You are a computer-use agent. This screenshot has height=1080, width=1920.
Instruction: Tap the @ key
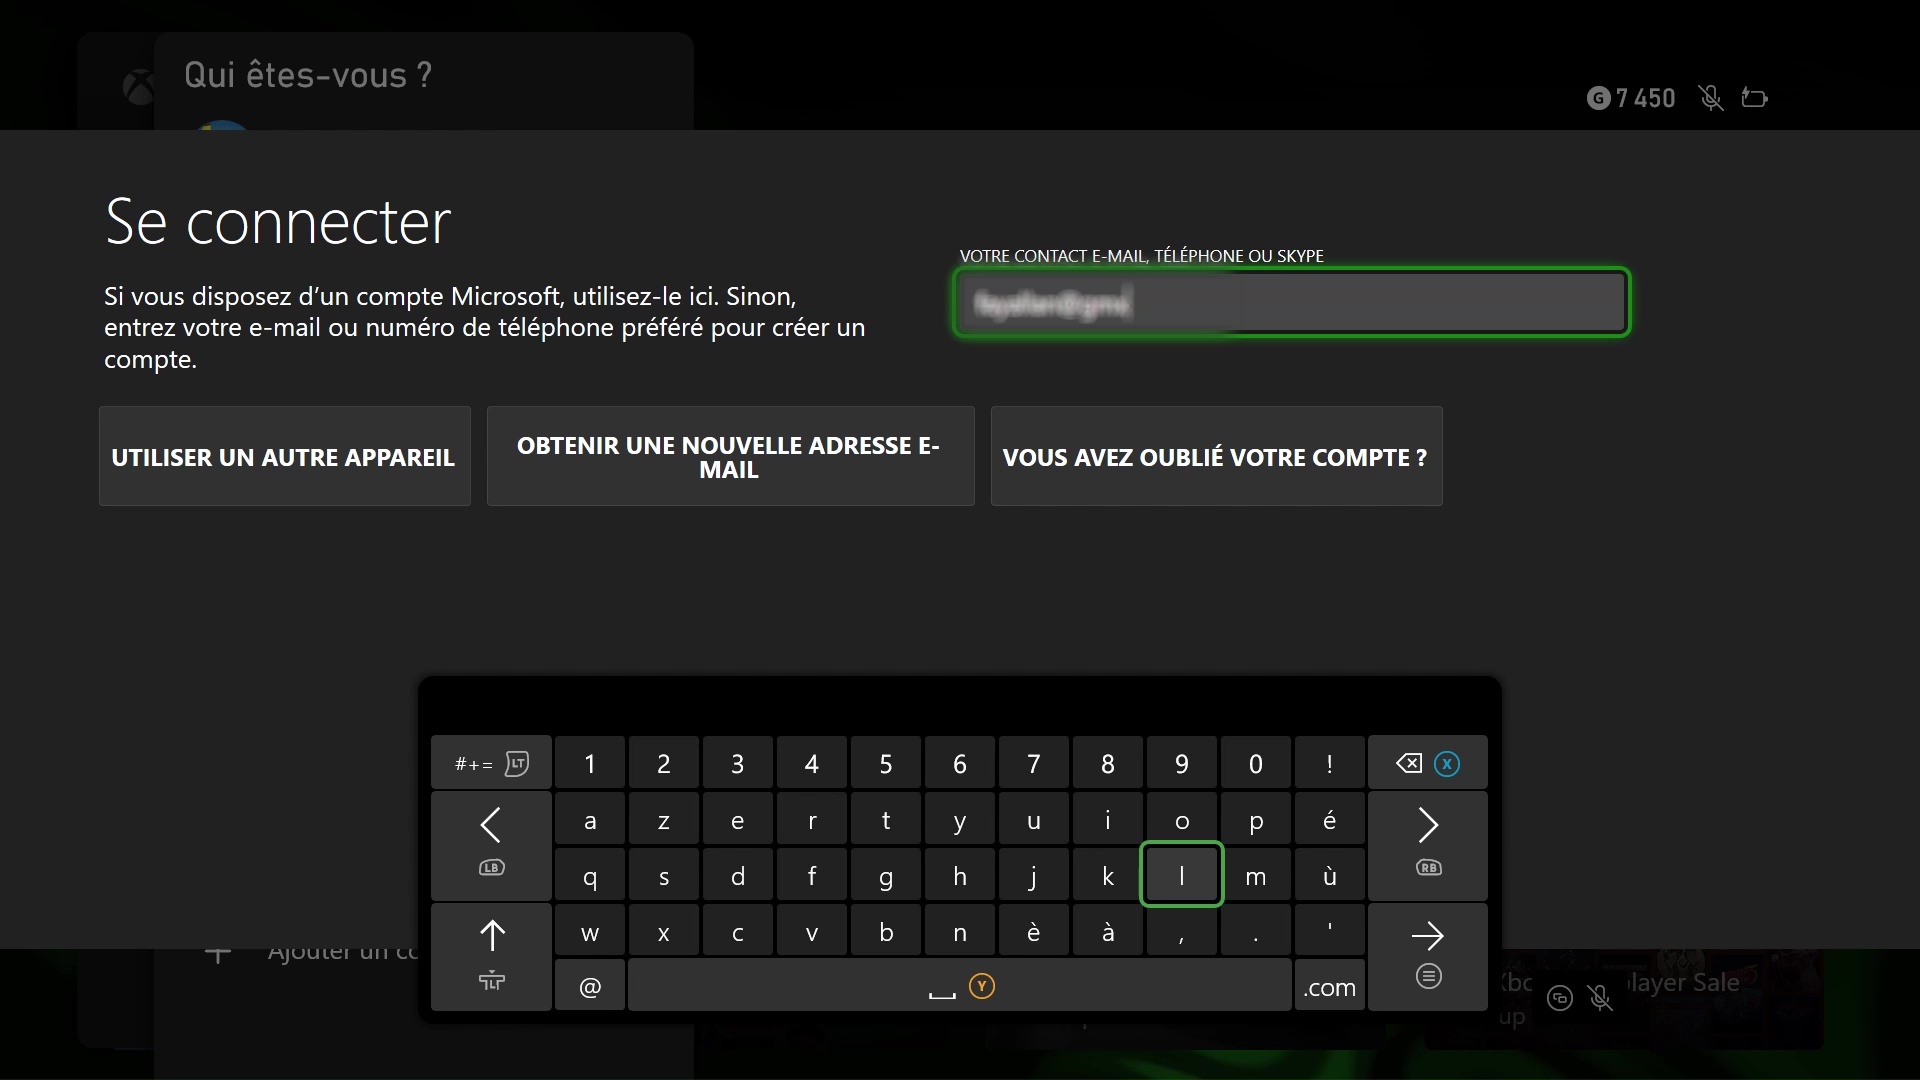(590, 986)
